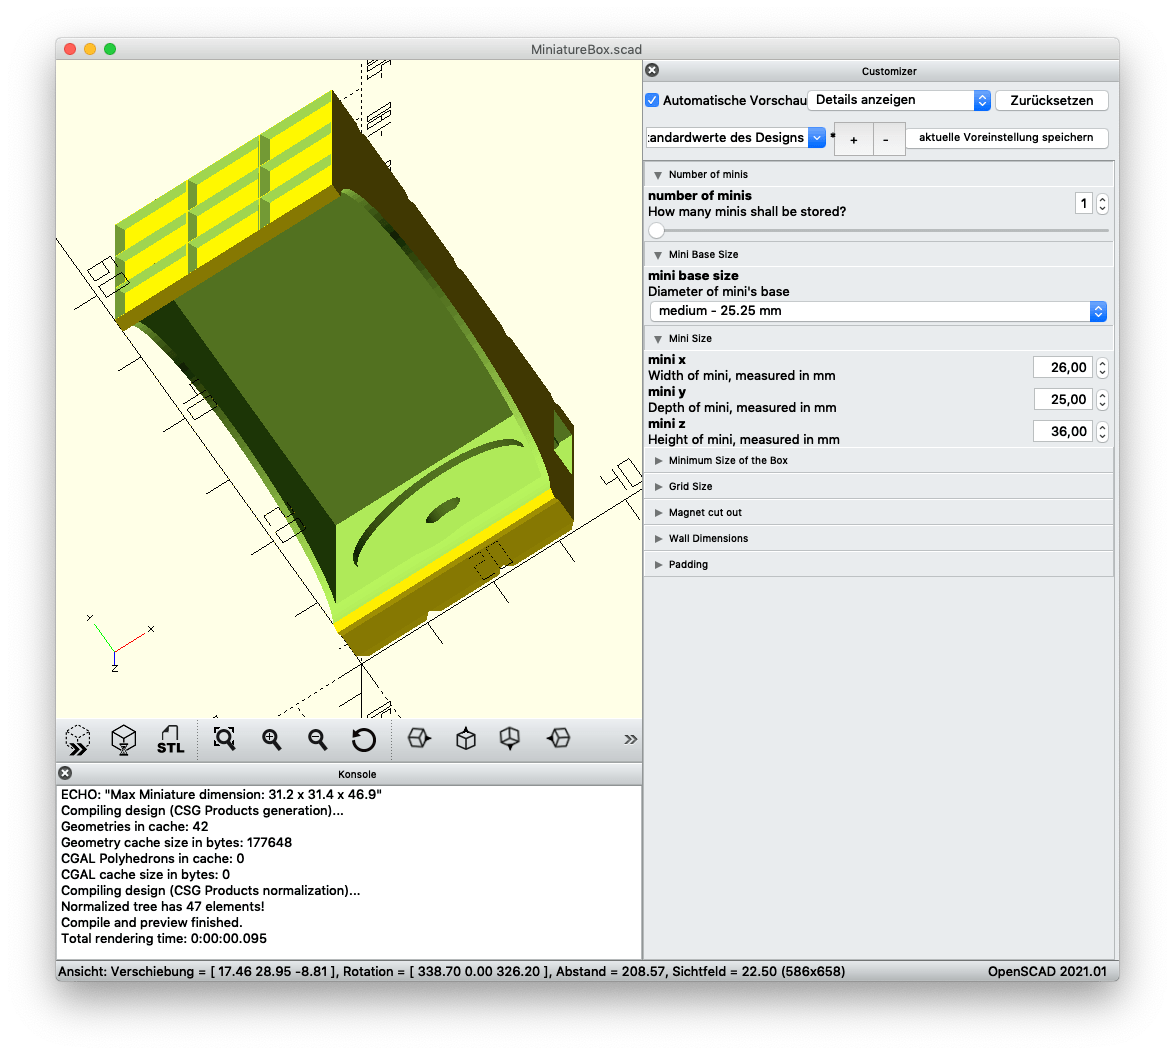Image resolution: width=1175 pixels, height=1055 pixels.
Task: Close the Konsole panel
Action: [x=65, y=773]
